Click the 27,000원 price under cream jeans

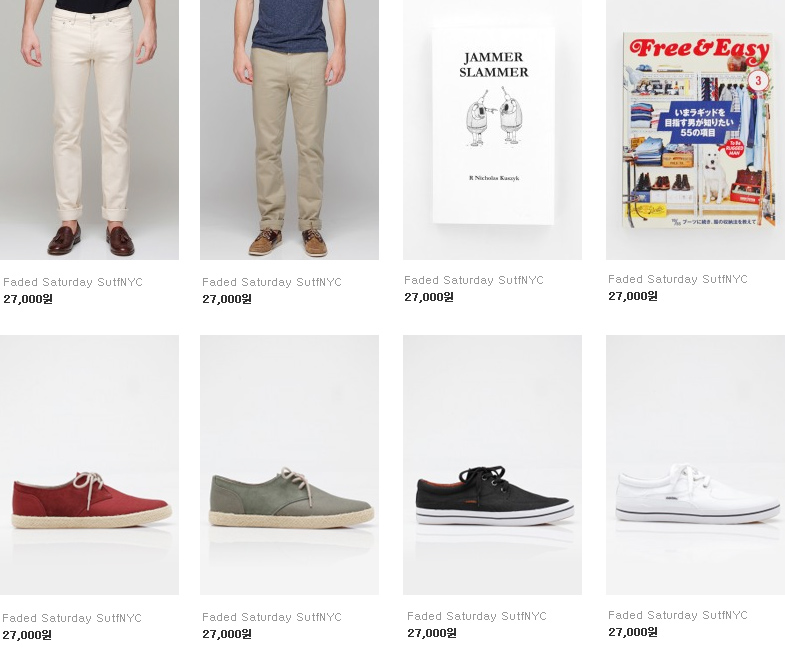coord(28,299)
